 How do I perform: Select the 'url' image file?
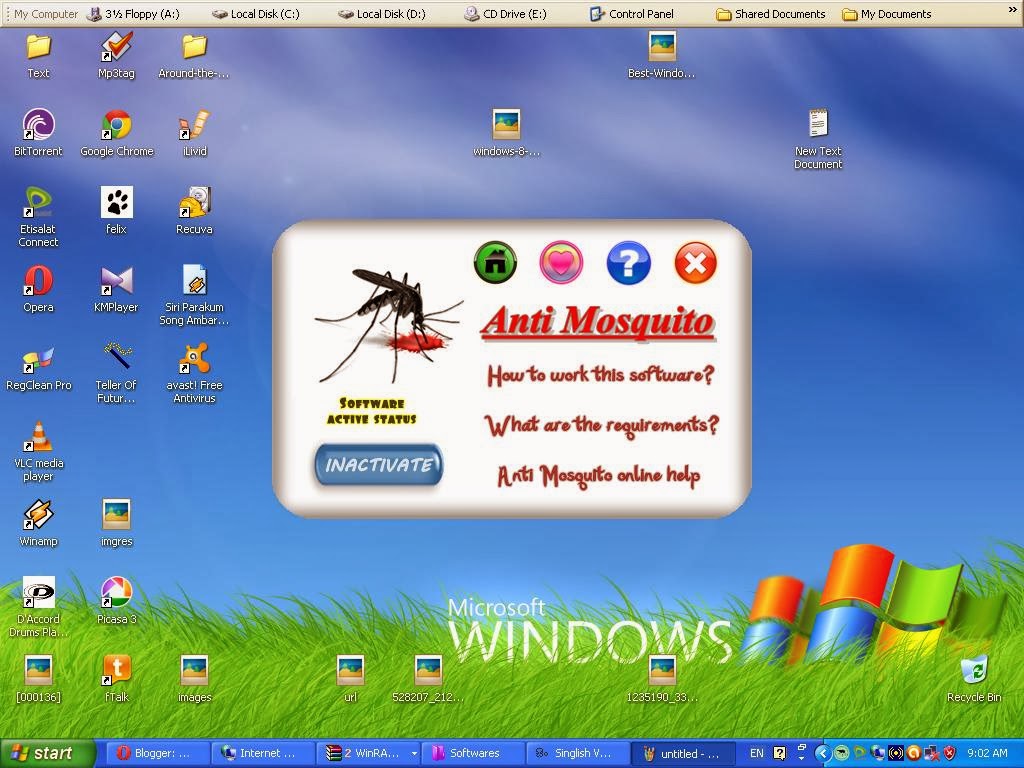click(x=350, y=679)
